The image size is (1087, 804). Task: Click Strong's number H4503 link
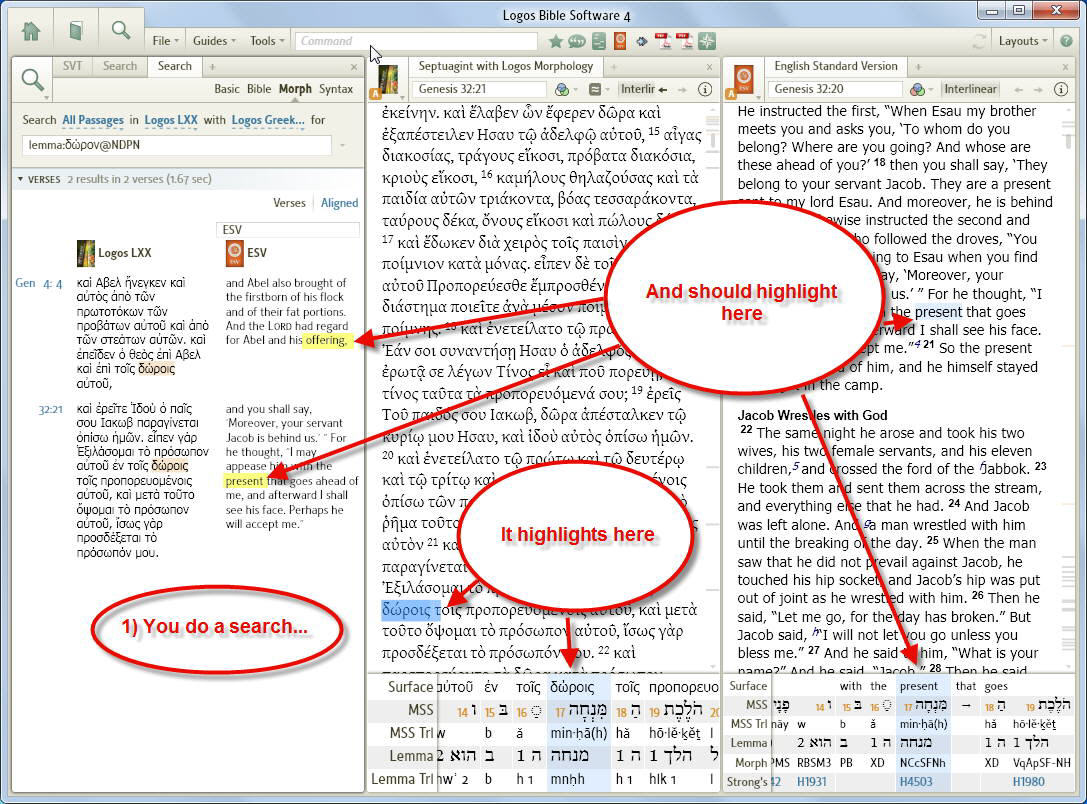click(916, 782)
